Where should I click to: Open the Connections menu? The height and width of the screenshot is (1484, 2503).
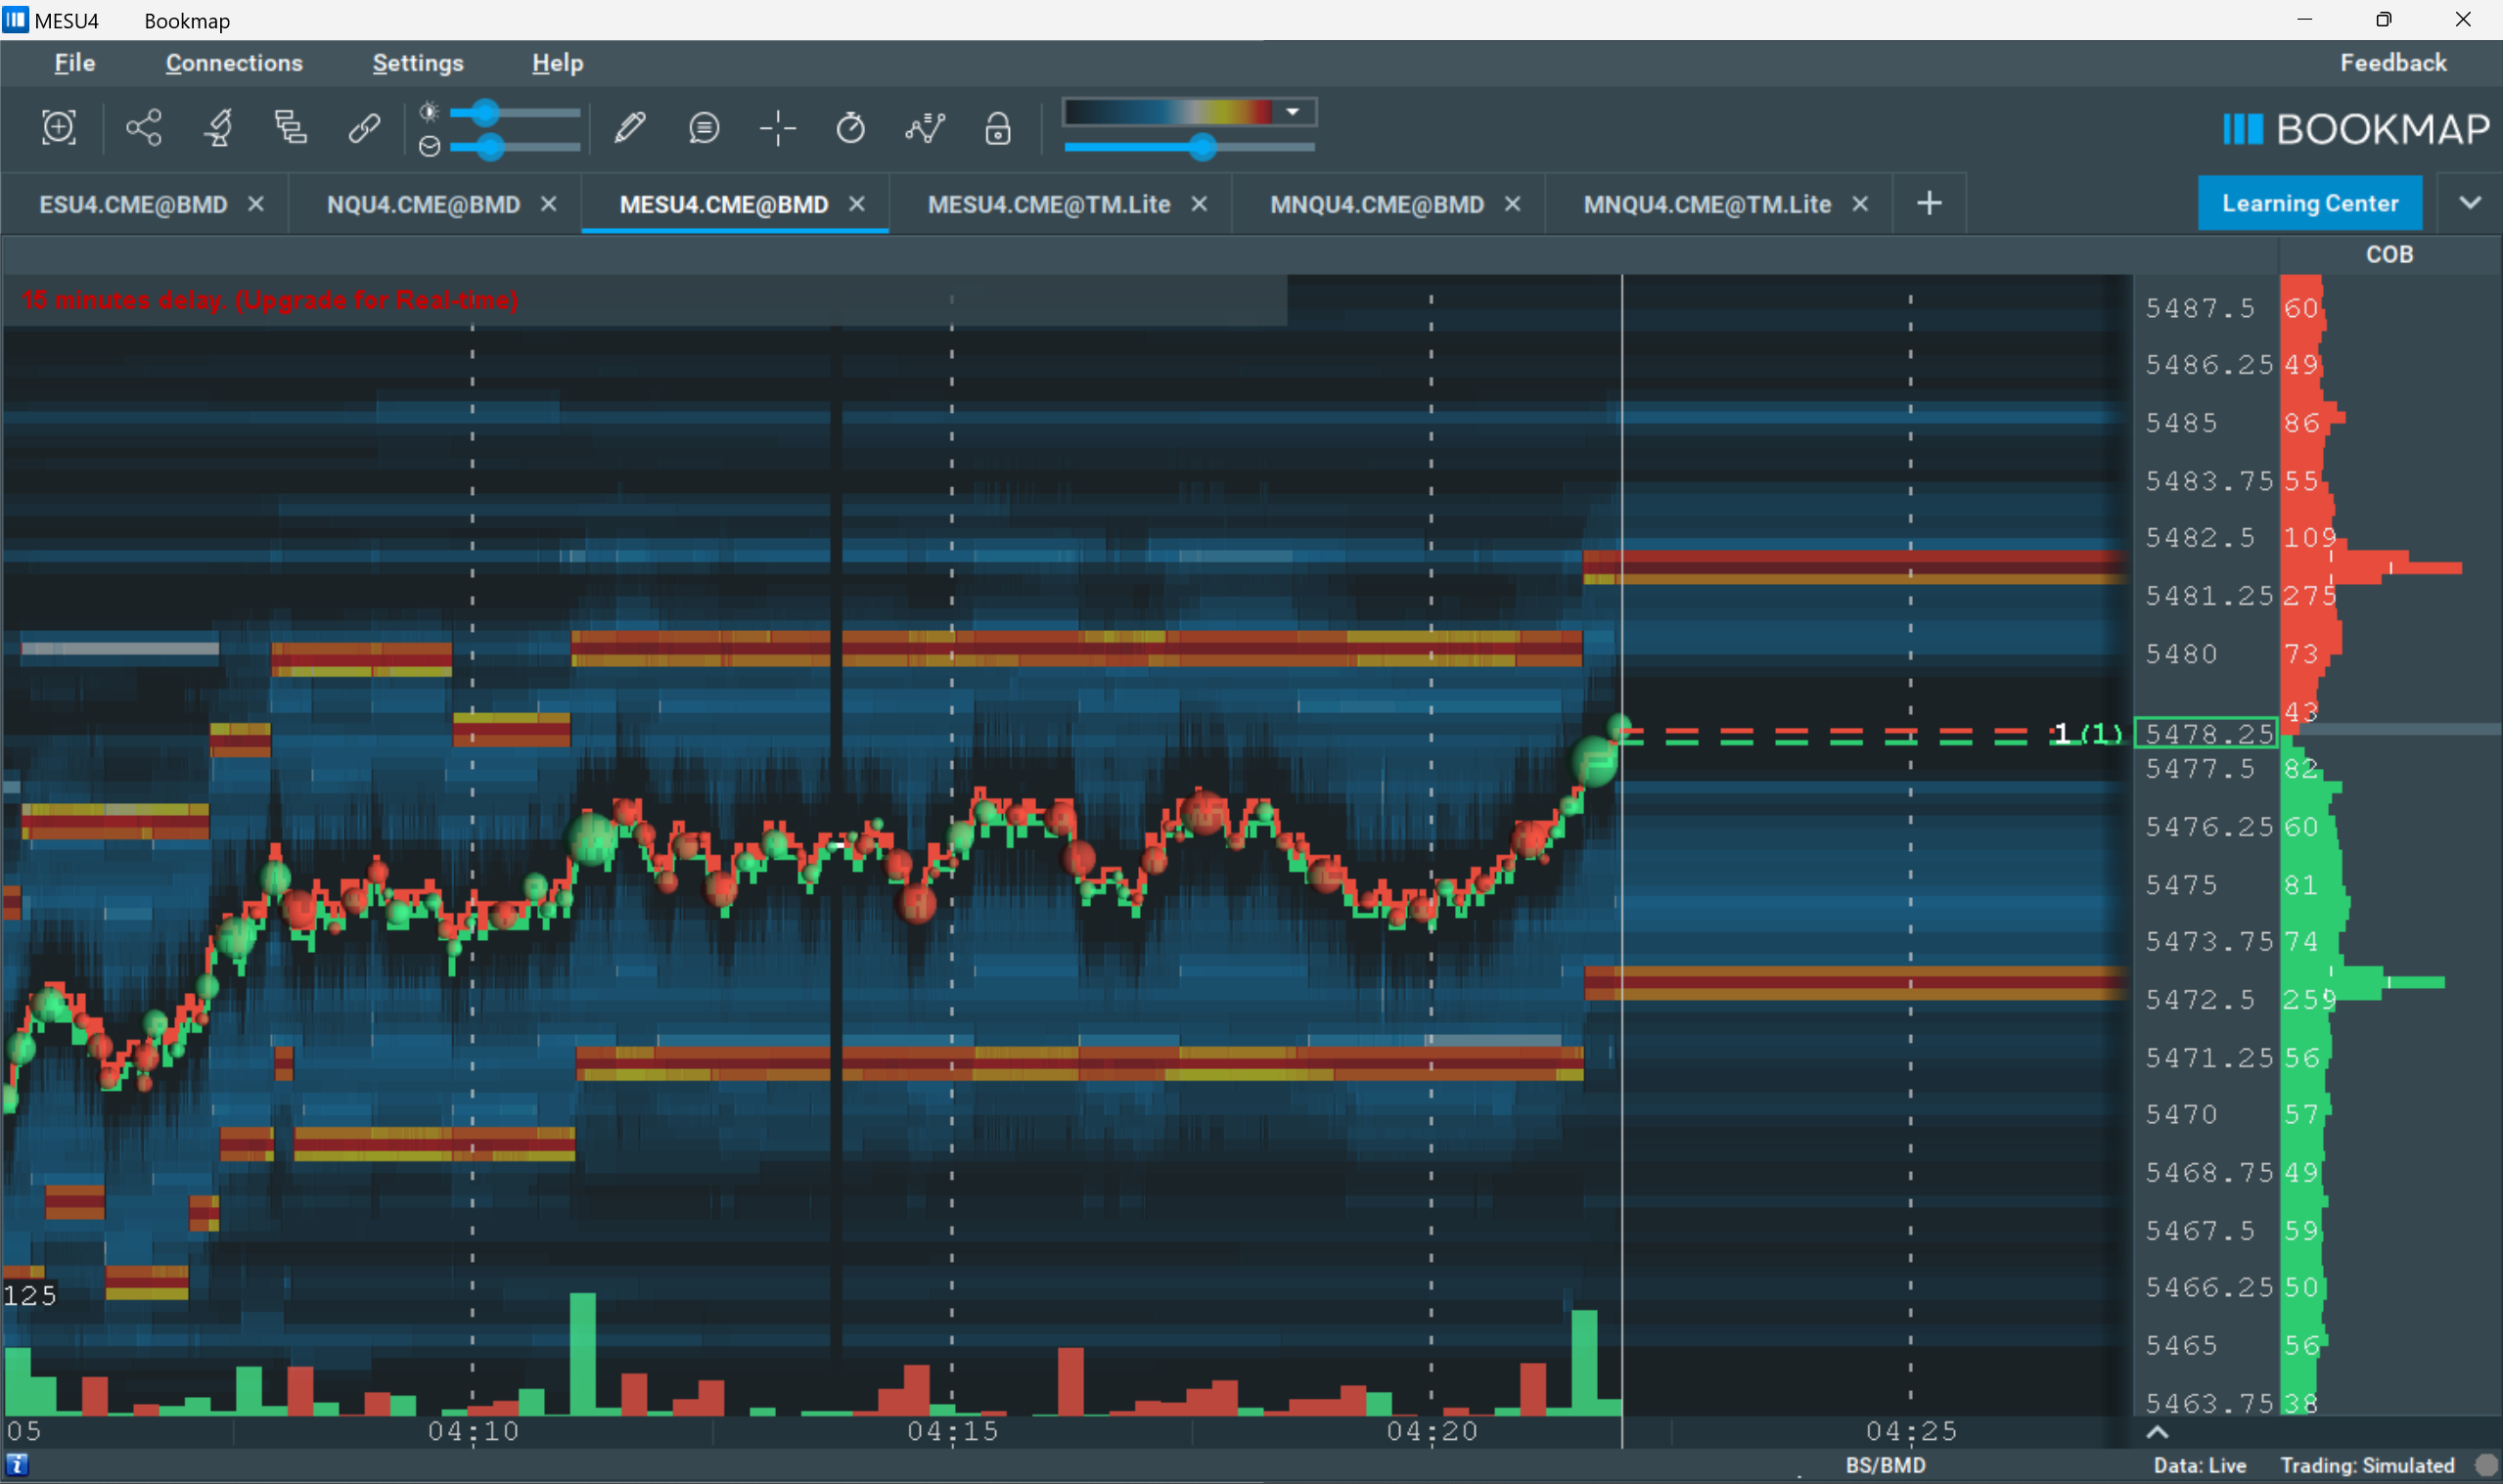tap(234, 63)
